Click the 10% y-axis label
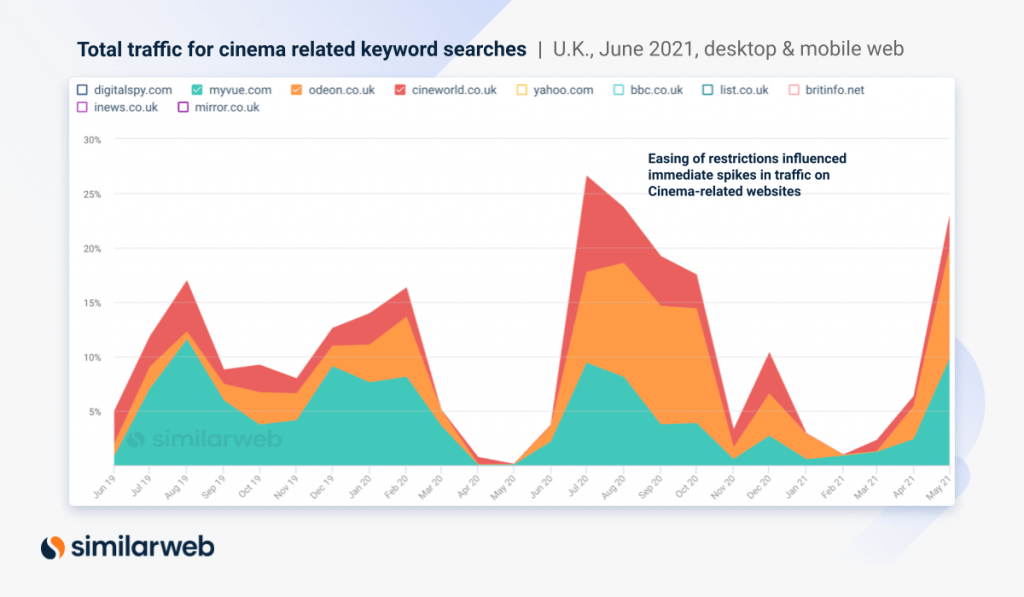 pos(92,357)
